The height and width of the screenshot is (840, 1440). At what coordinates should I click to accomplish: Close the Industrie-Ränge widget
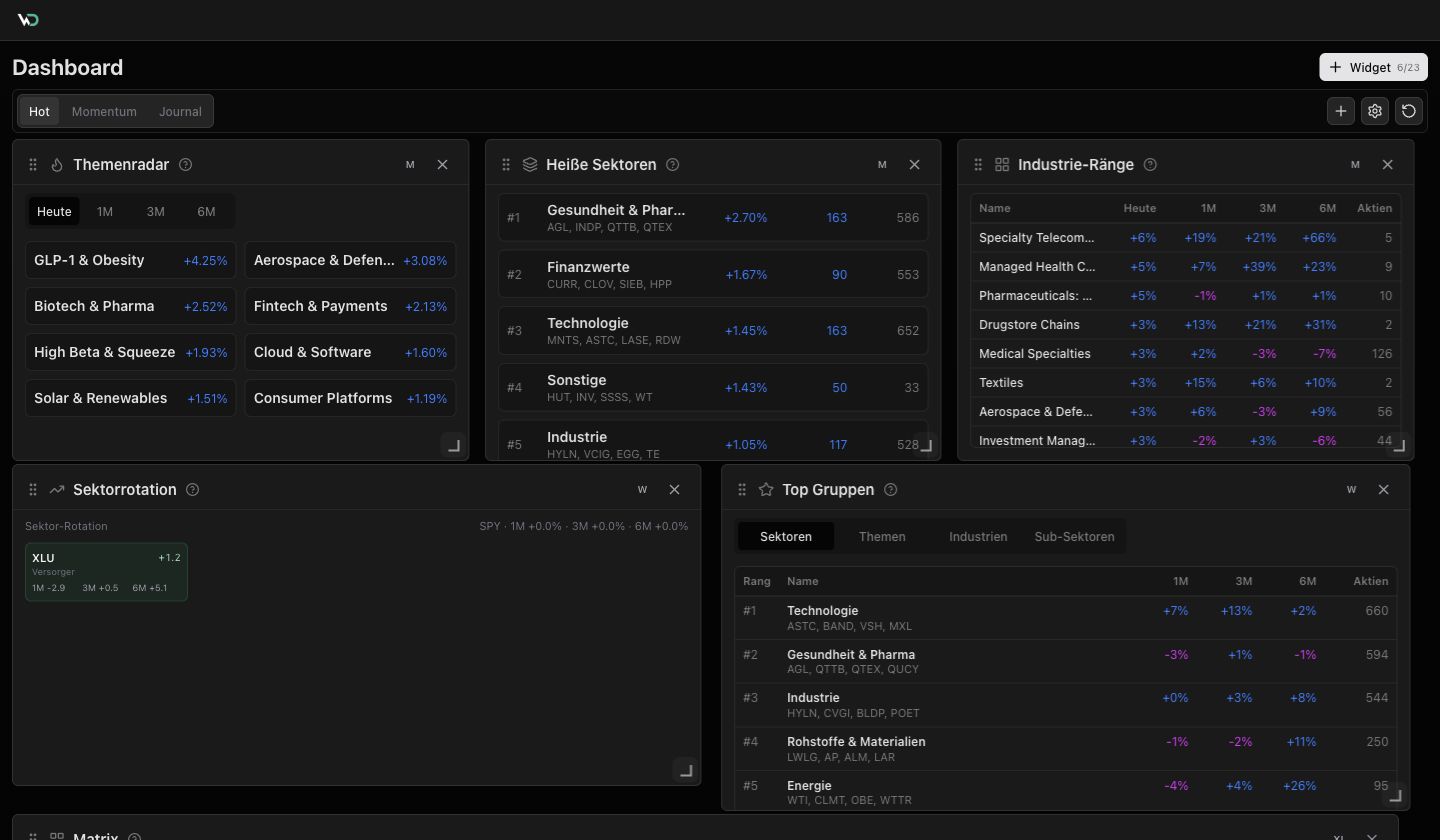(1387, 164)
